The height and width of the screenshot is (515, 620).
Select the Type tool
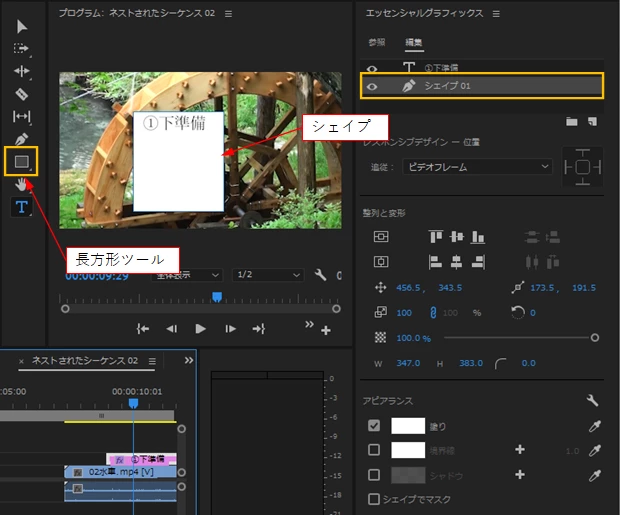(21, 207)
